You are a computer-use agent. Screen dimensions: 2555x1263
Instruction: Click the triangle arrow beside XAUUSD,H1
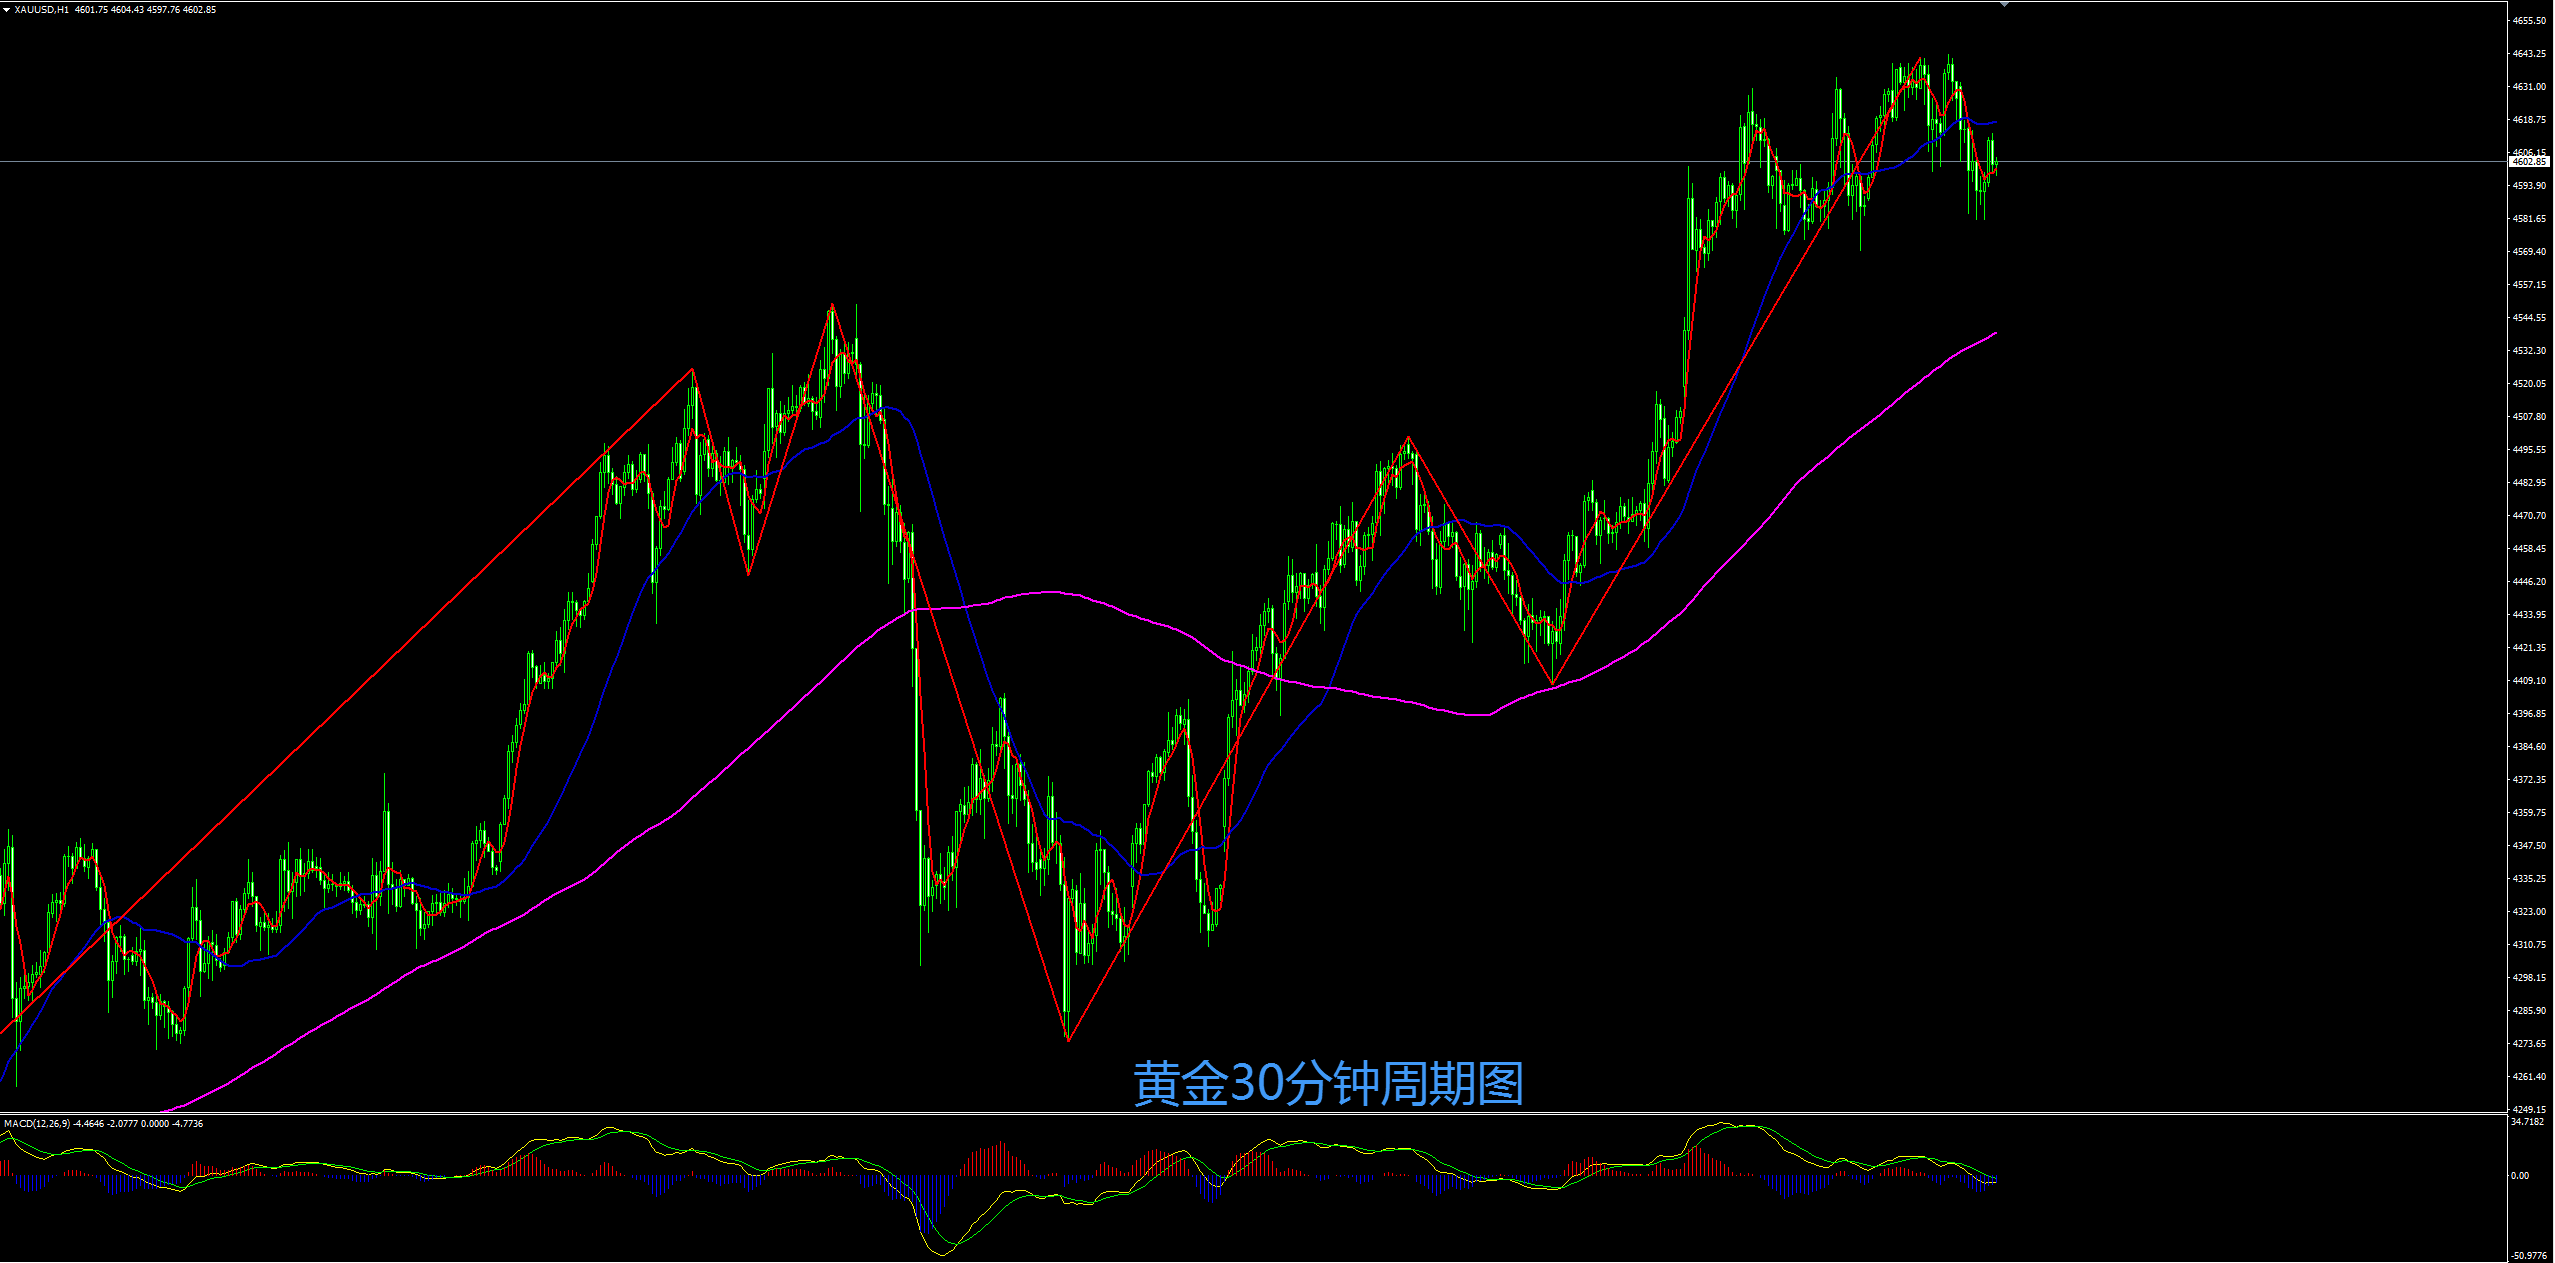(7, 10)
